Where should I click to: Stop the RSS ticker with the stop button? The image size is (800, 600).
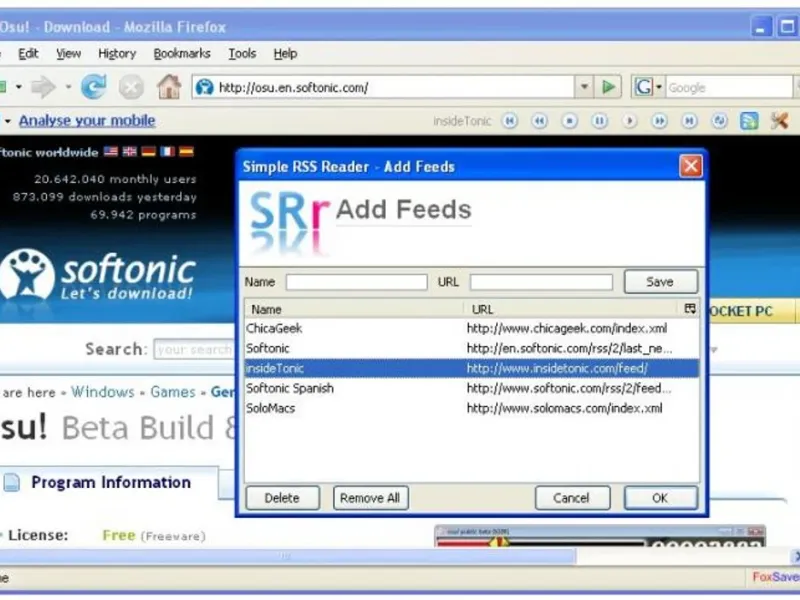coord(569,121)
